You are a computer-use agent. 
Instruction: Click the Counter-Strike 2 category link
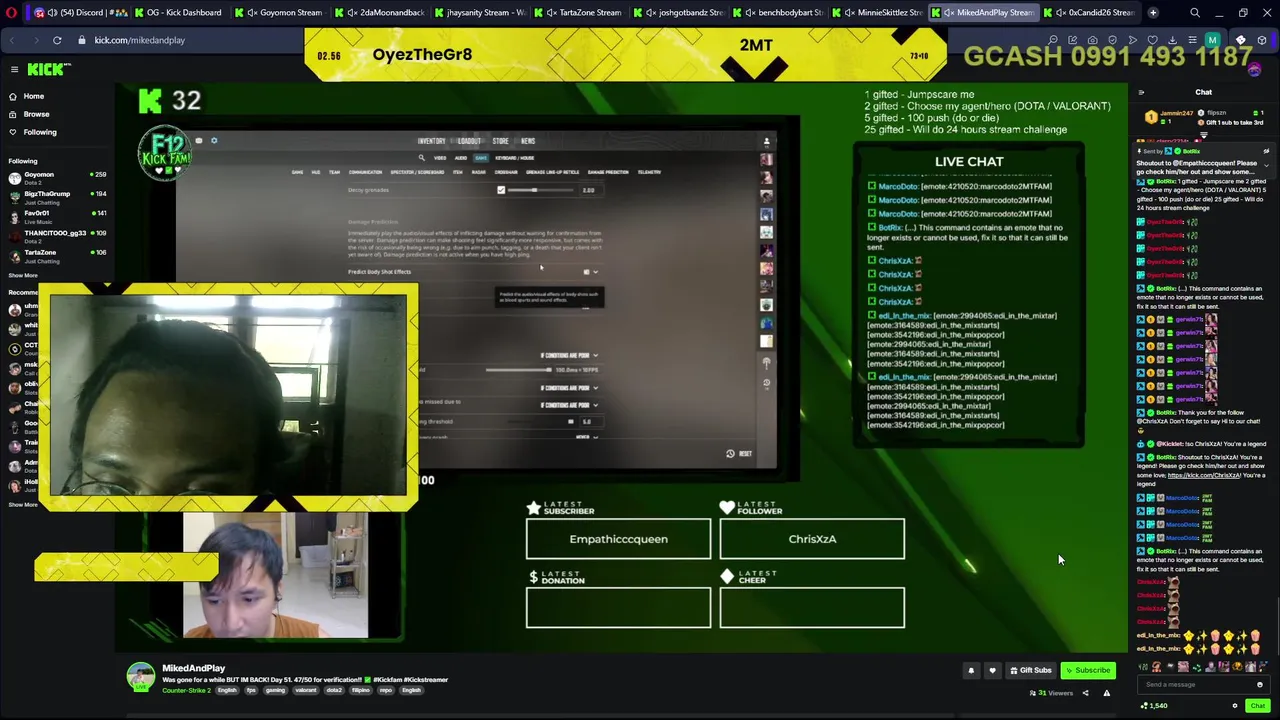[x=186, y=691]
